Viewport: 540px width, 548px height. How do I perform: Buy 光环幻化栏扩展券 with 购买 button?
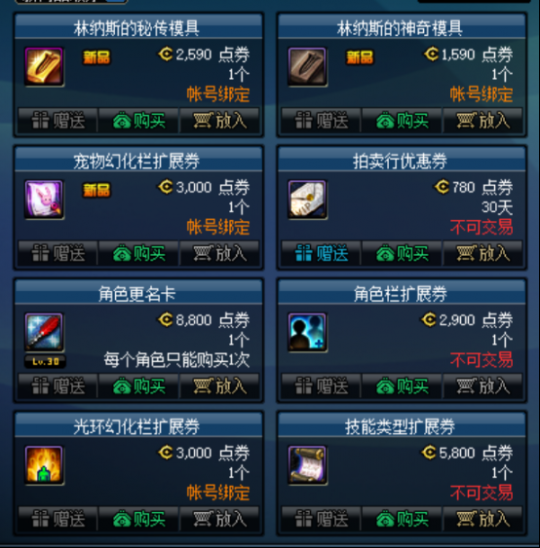coord(139,519)
